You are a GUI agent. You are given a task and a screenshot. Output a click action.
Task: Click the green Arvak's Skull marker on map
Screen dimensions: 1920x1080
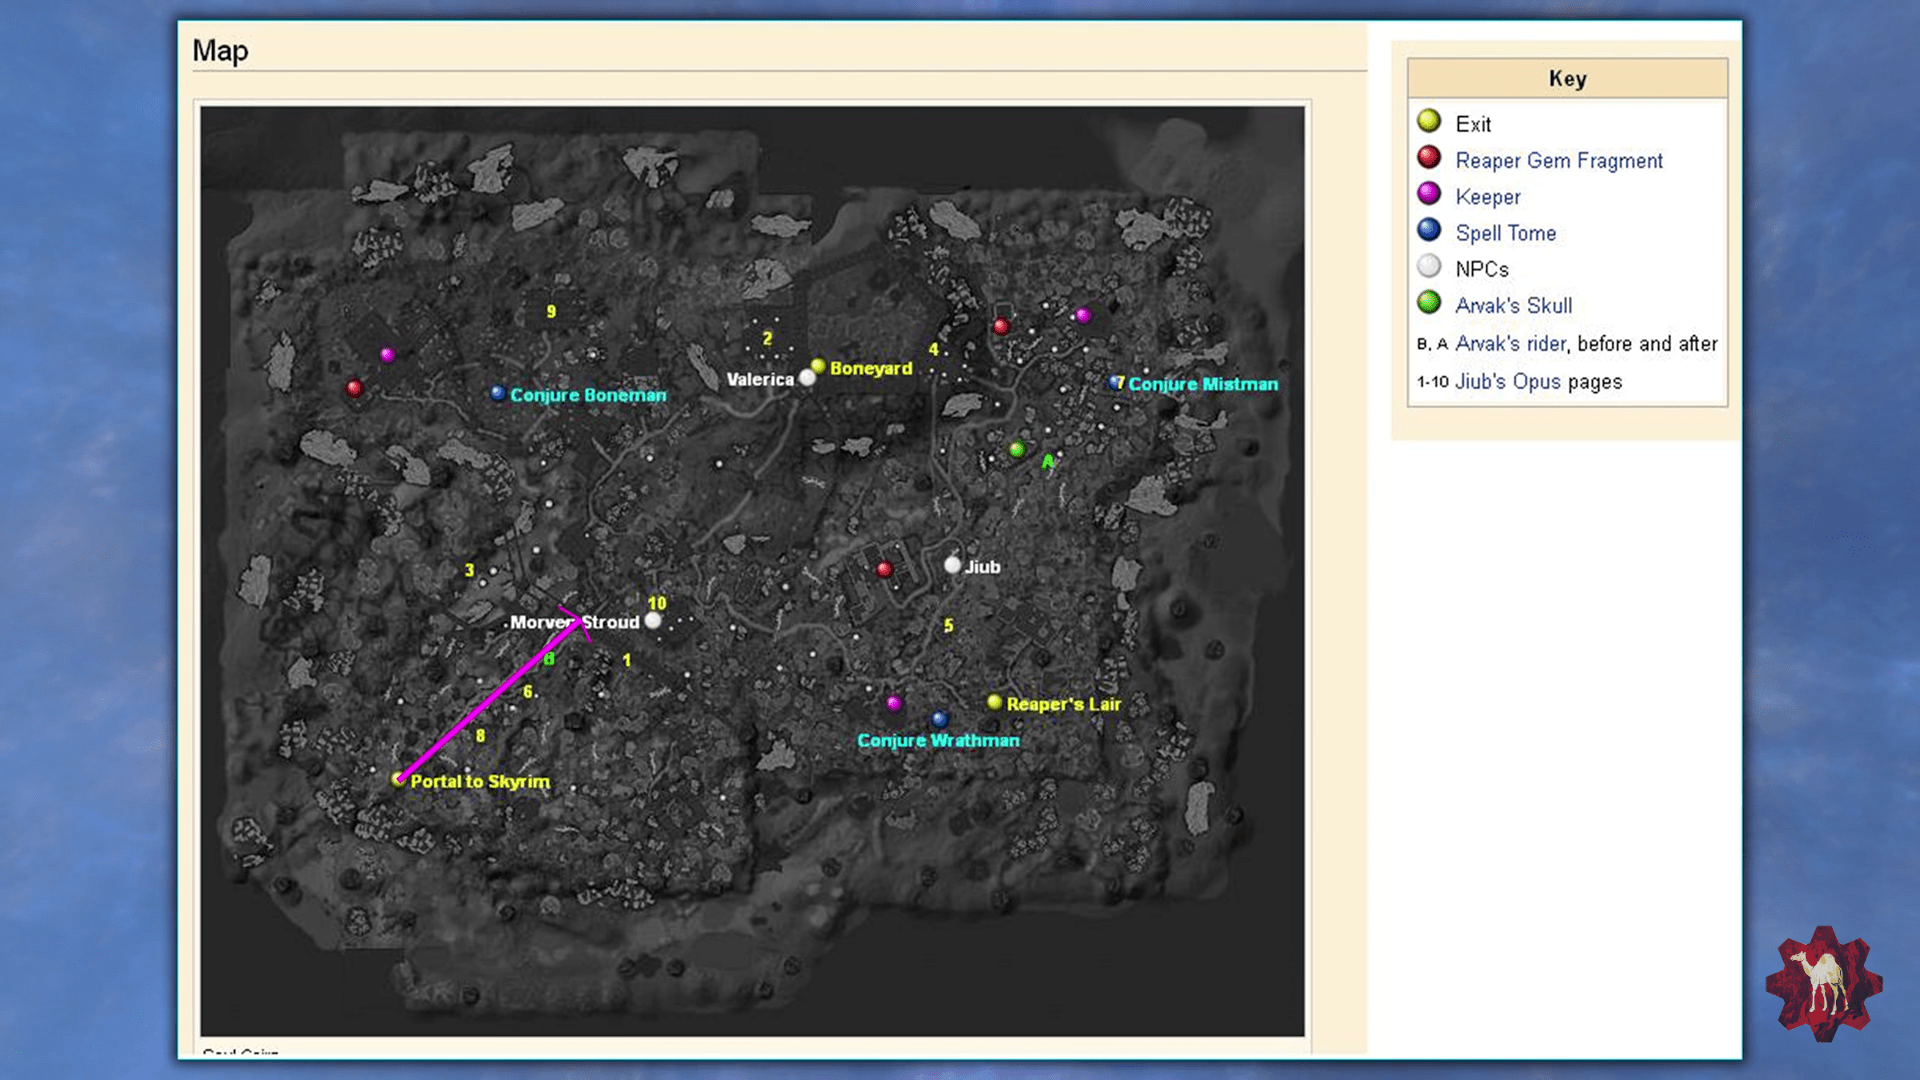[1016, 449]
